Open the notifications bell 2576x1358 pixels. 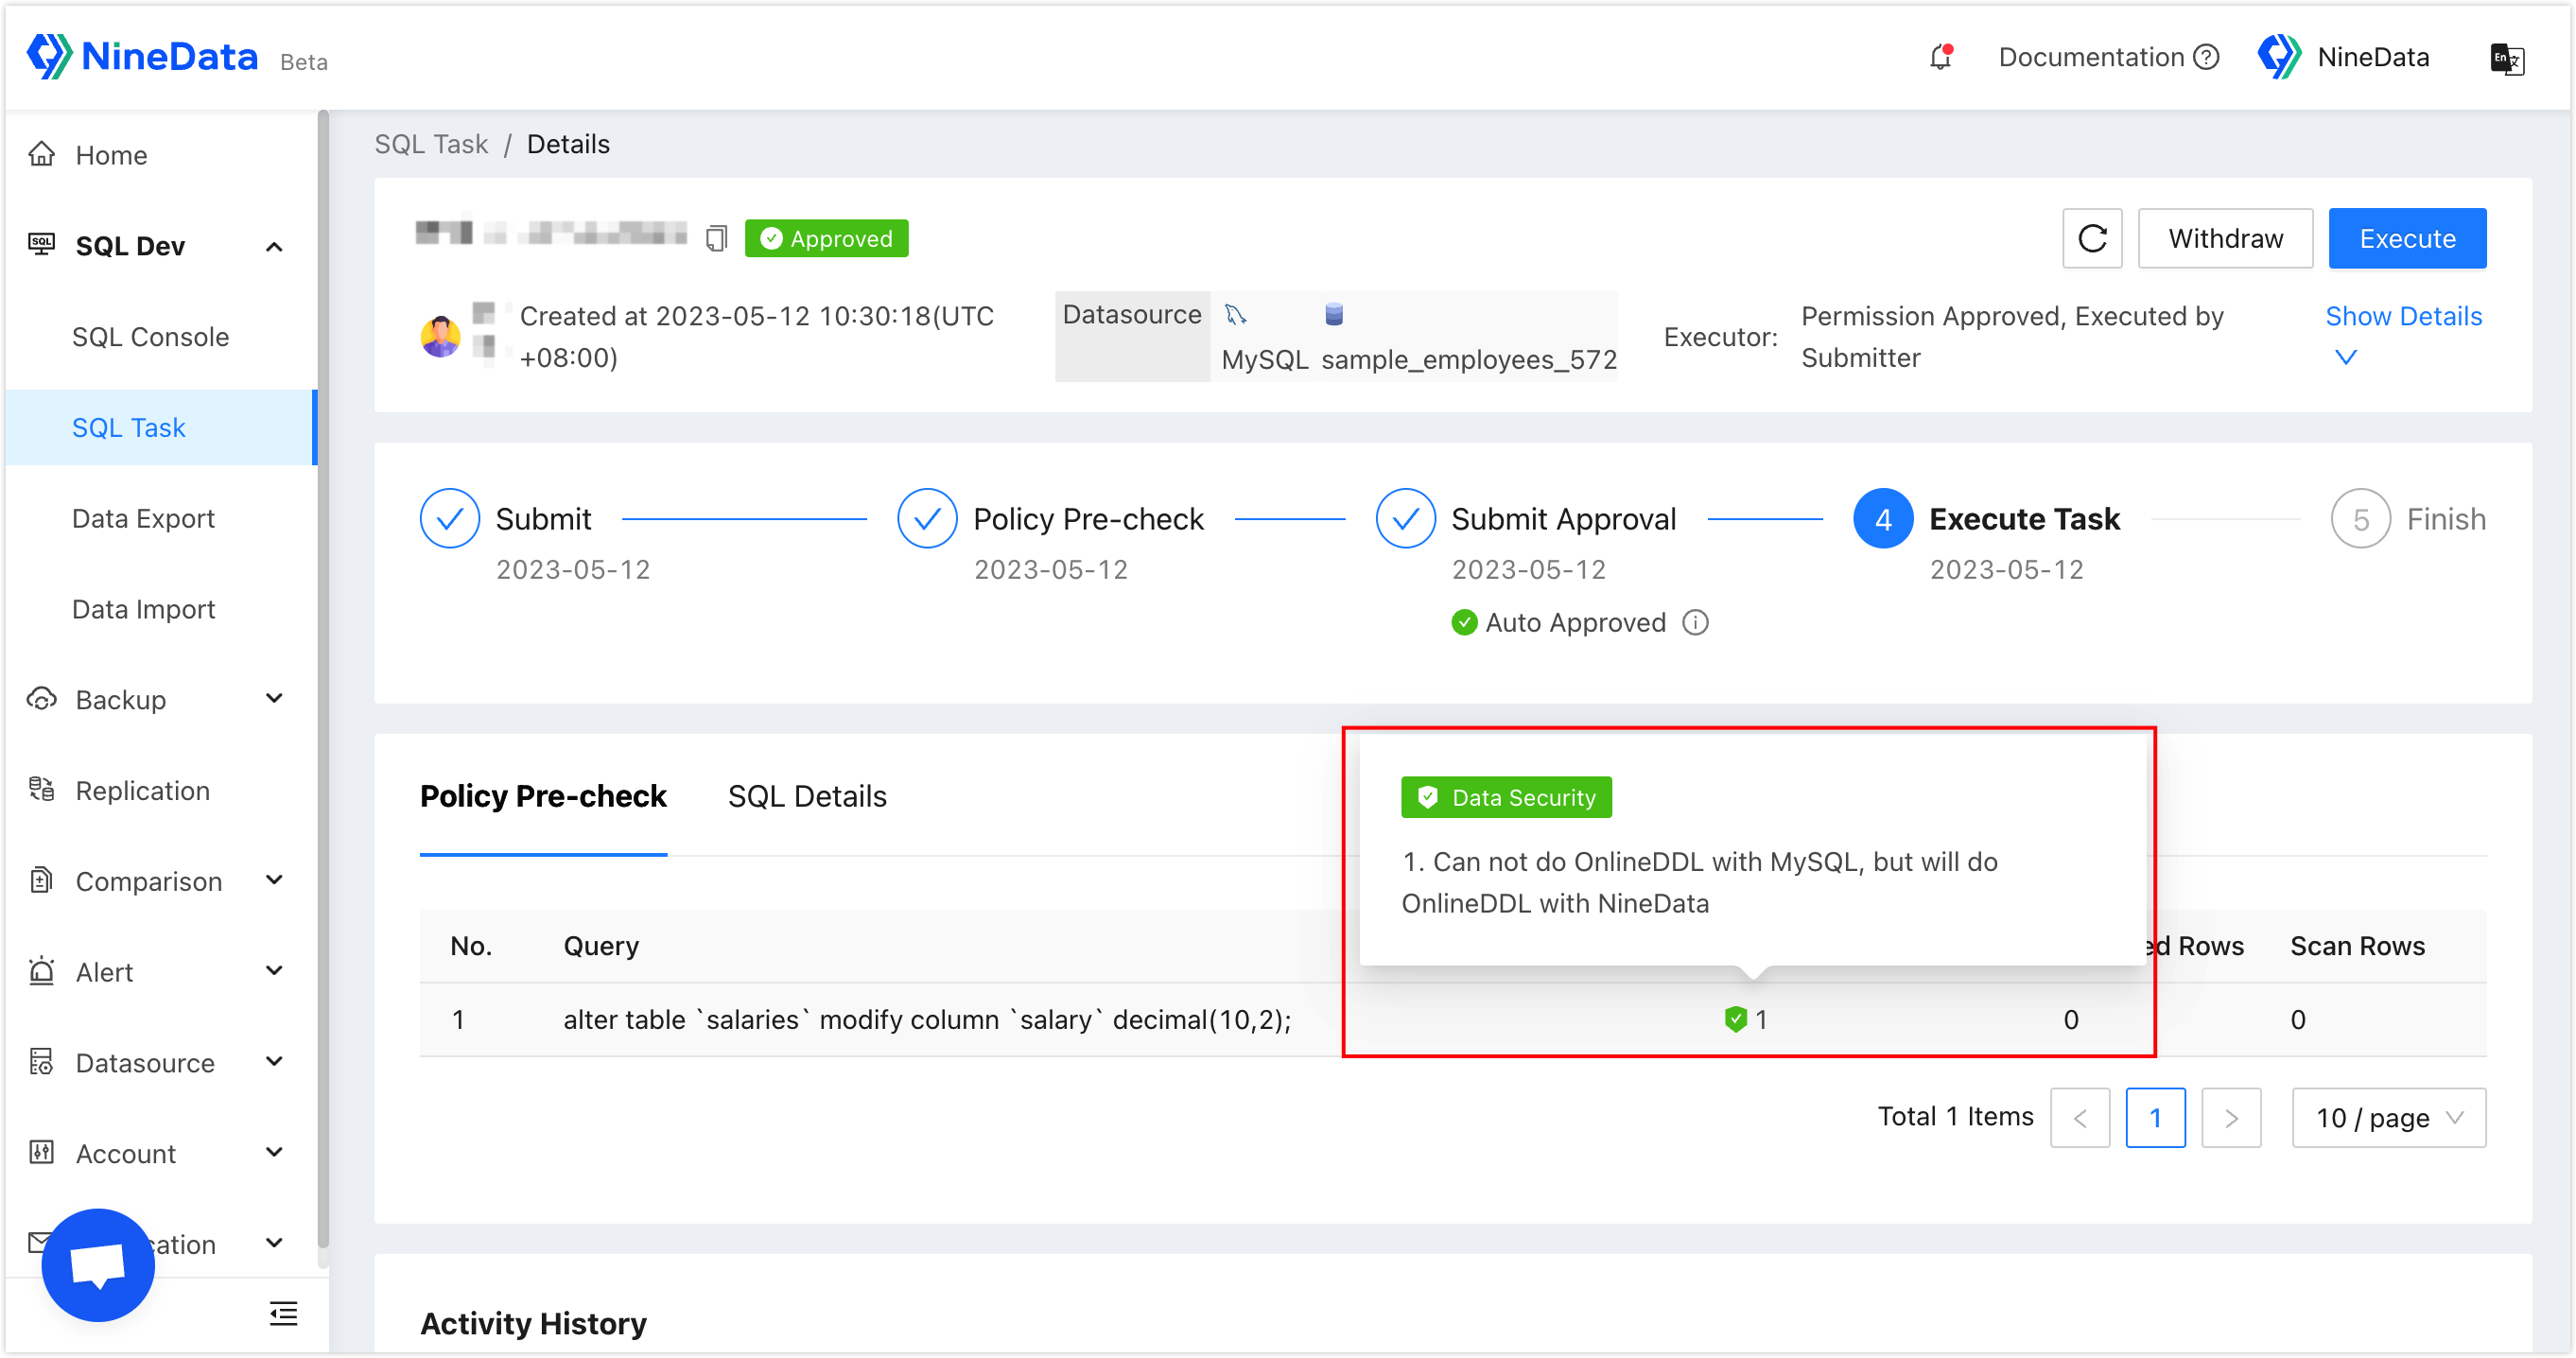1941,57
